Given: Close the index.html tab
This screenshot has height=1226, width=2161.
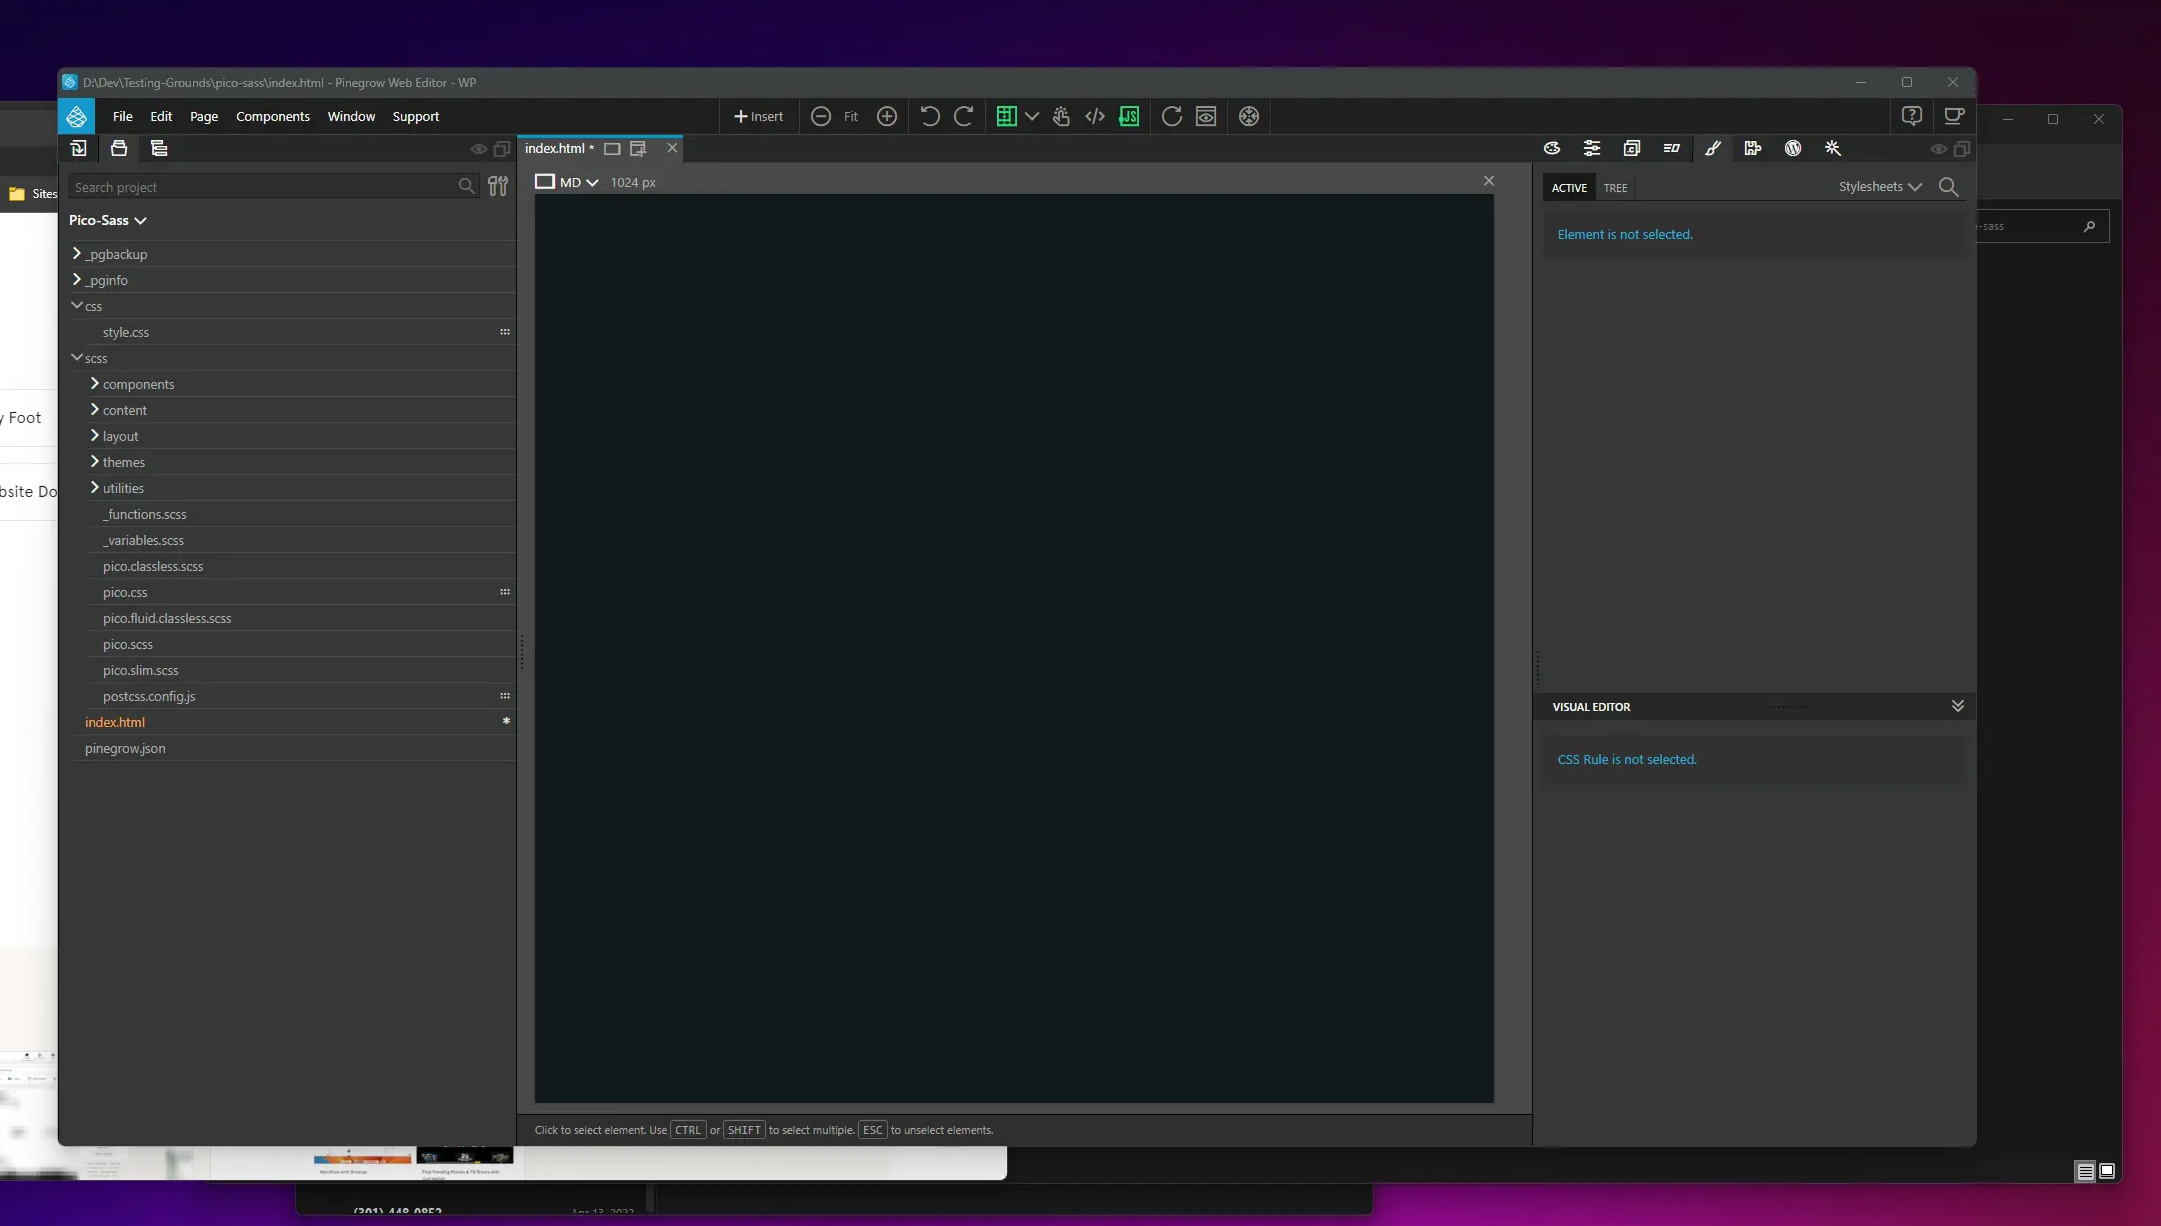Looking at the screenshot, I should pyautogui.click(x=672, y=148).
